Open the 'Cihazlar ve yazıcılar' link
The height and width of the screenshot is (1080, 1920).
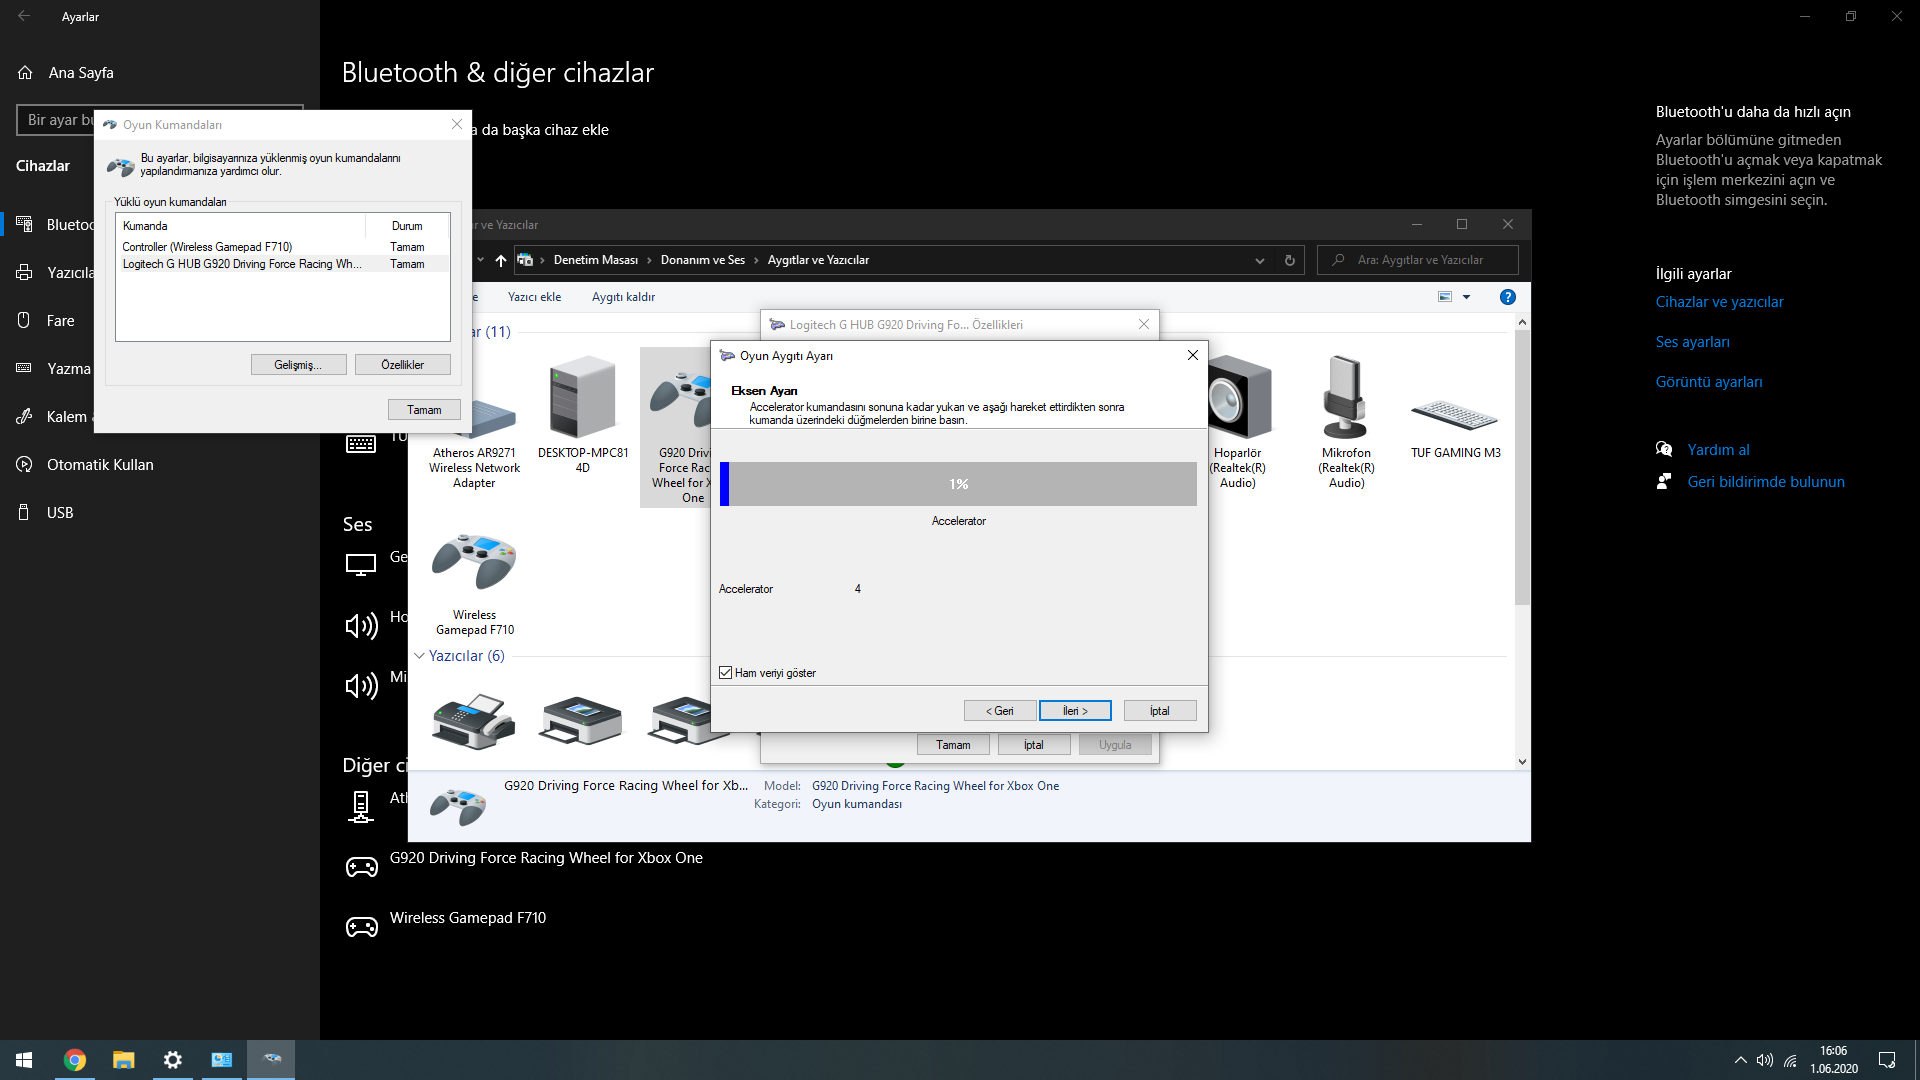[1719, 302]
